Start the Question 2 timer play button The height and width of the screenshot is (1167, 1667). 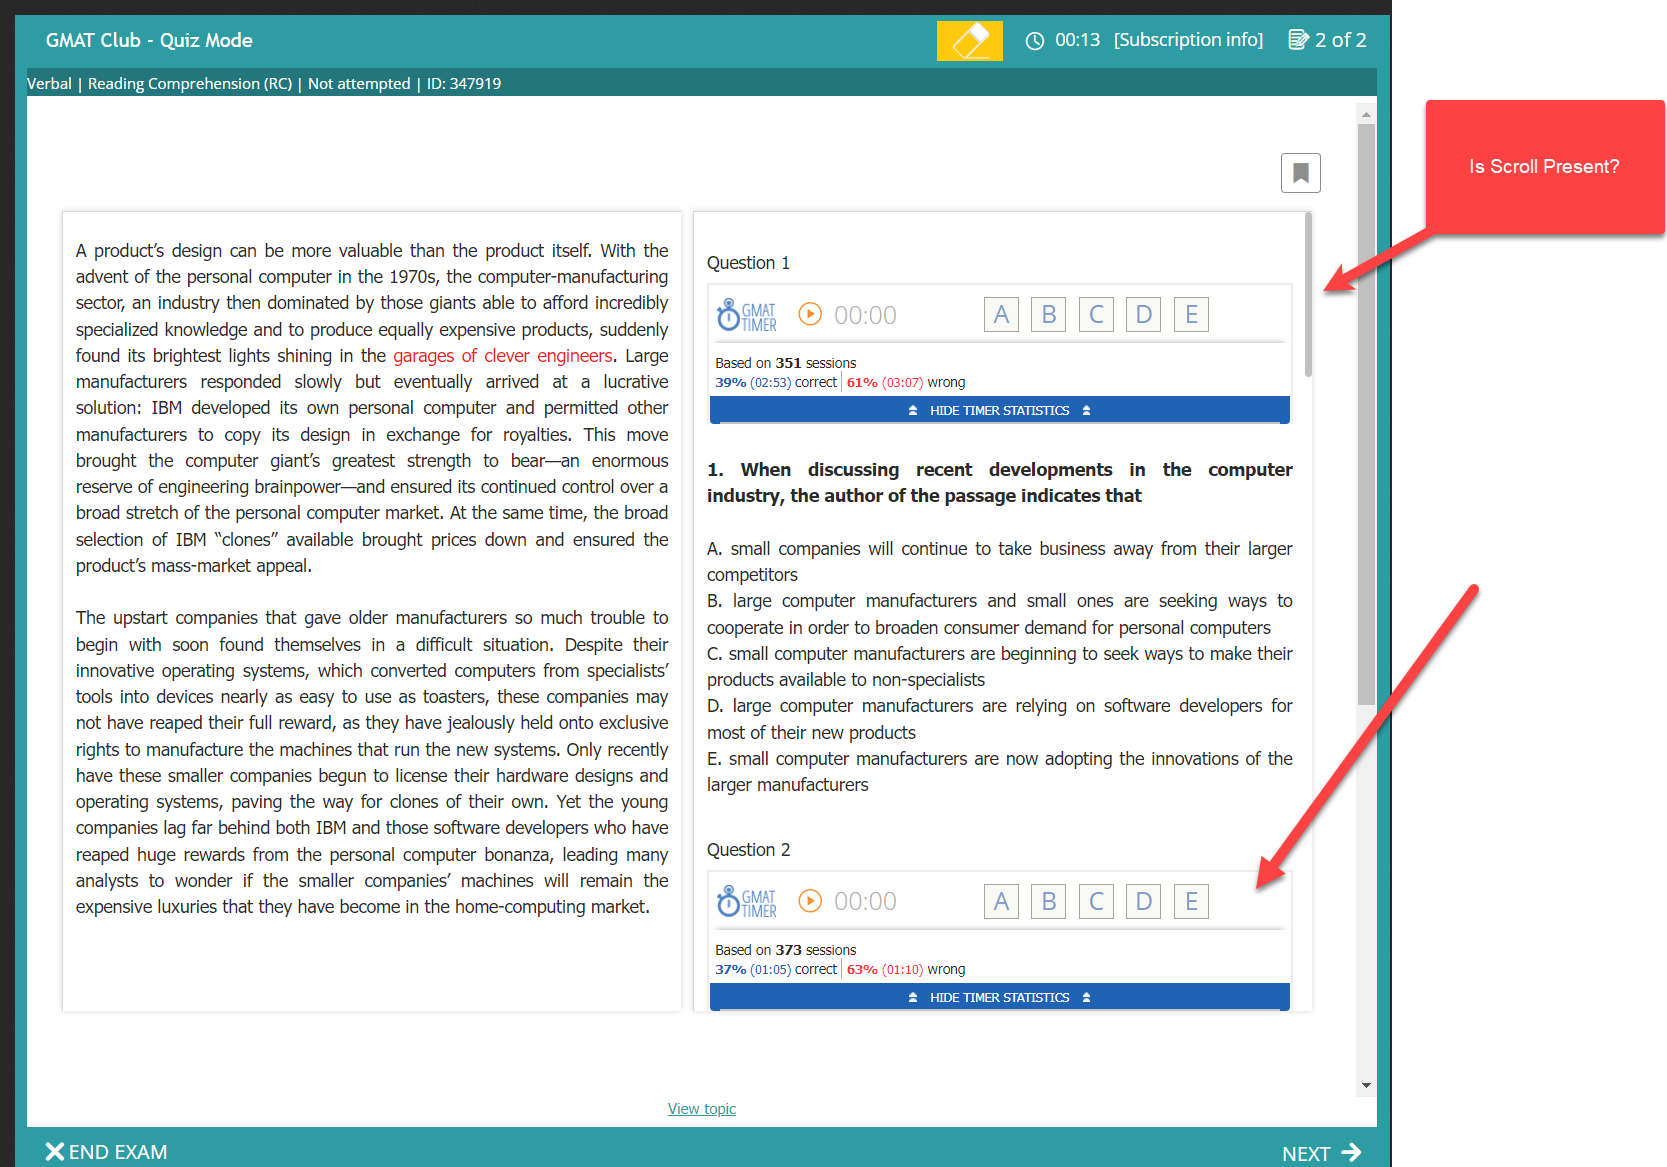click(x=810, y=901)
